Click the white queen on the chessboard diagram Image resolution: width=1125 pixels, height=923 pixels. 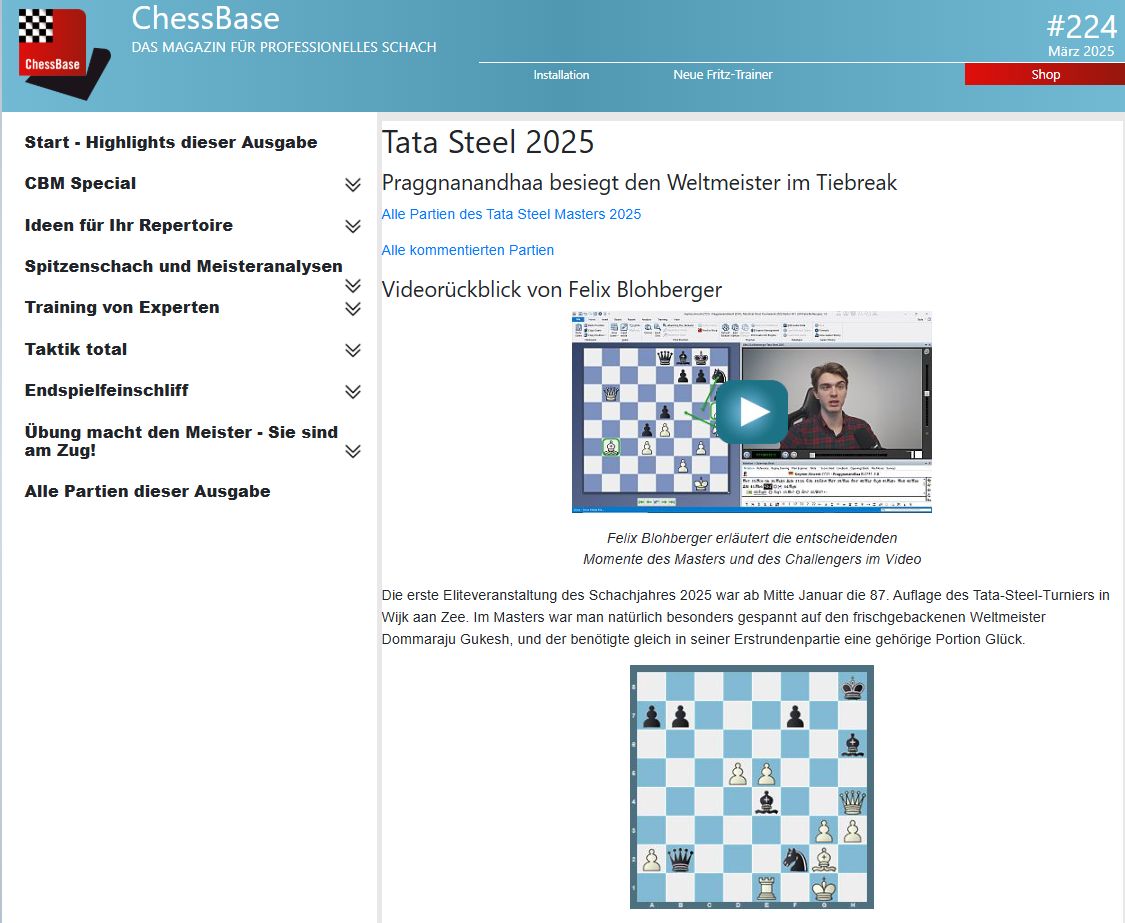coord(852,802)
